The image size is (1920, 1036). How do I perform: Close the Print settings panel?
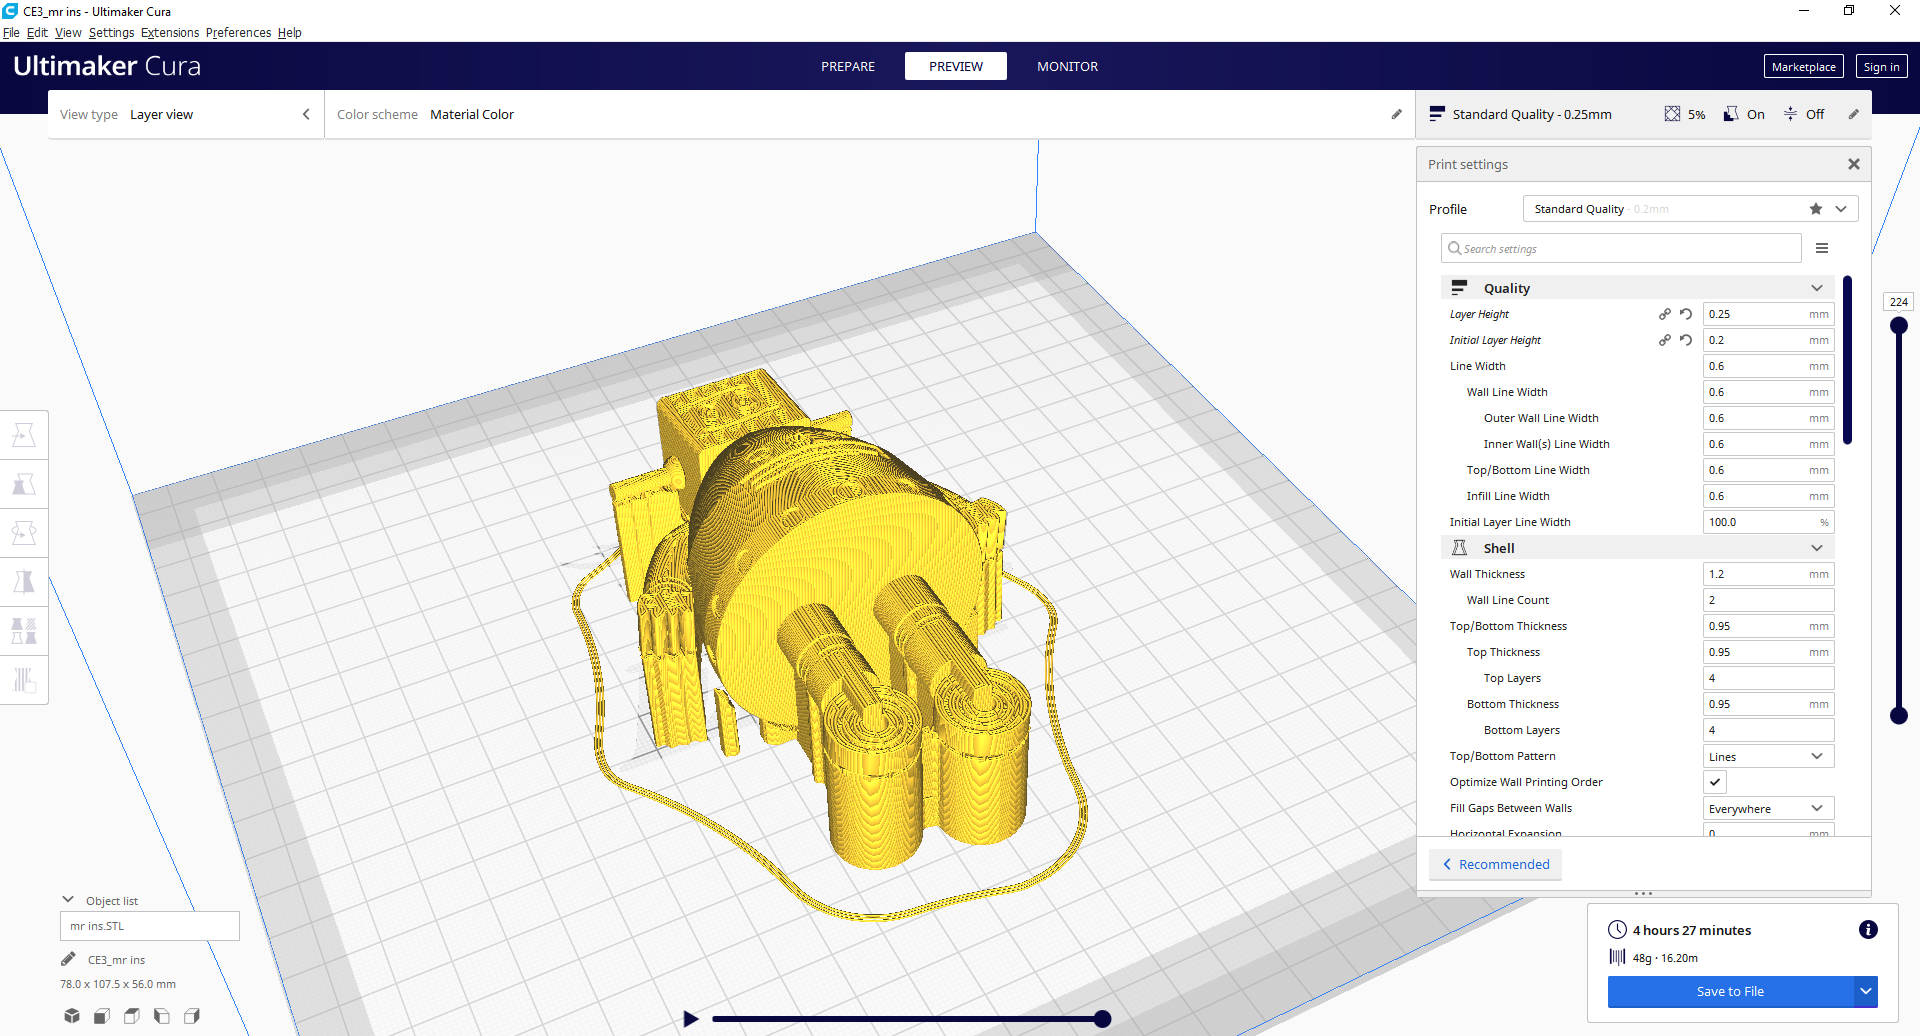(x=1854, y=164)
